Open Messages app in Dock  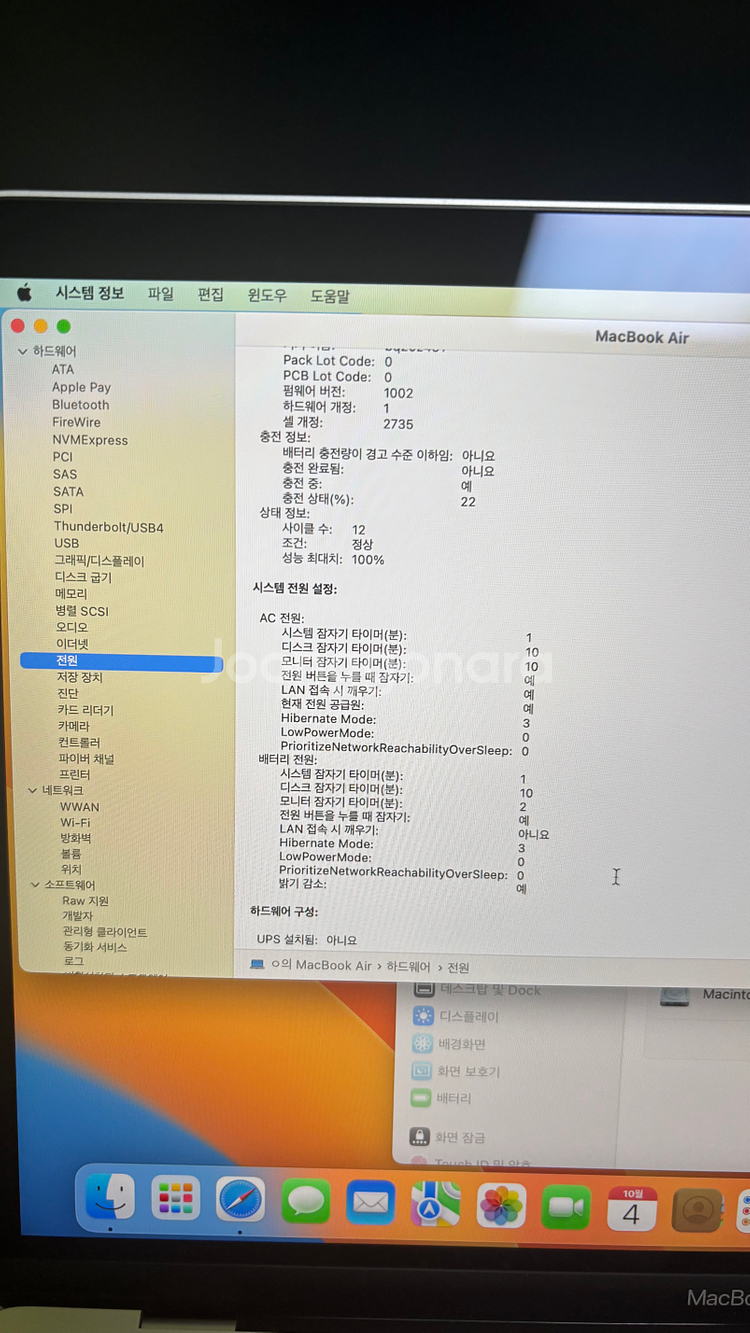(x=306, y=1200)
